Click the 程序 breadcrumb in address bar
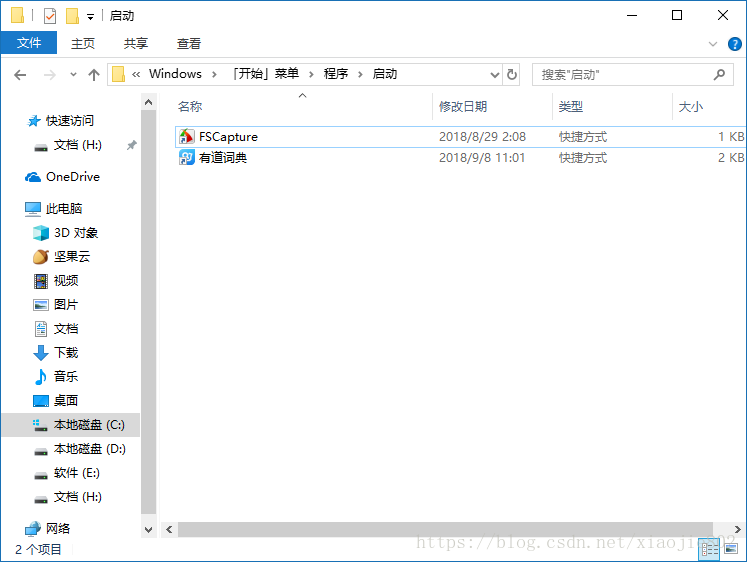This screenshot has width=747, height=562. coord(336,74)
